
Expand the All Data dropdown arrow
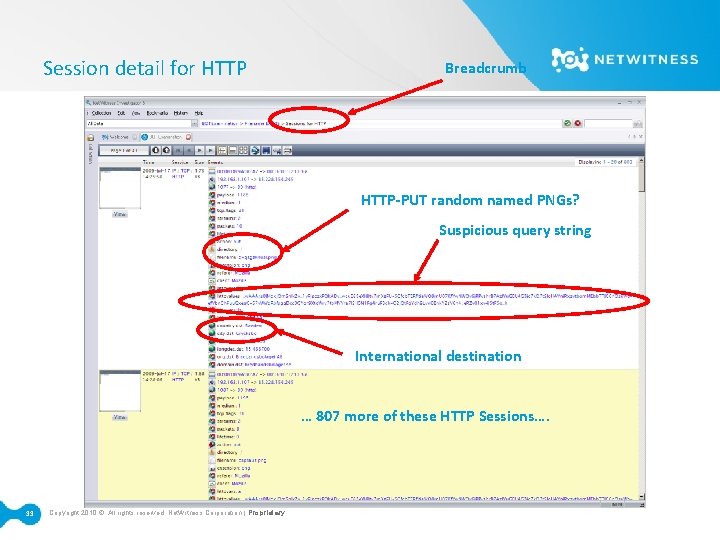tap(194, 124)
